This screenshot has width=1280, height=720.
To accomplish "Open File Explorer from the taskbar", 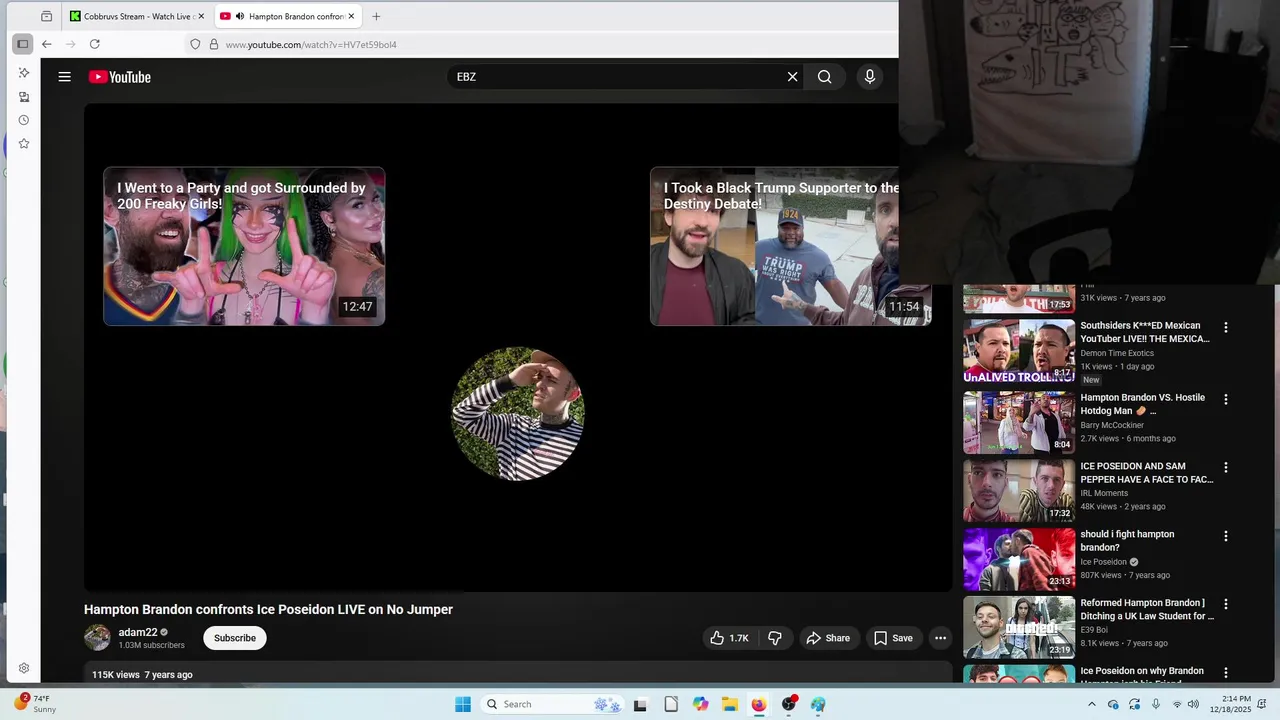I will [730, 704].
